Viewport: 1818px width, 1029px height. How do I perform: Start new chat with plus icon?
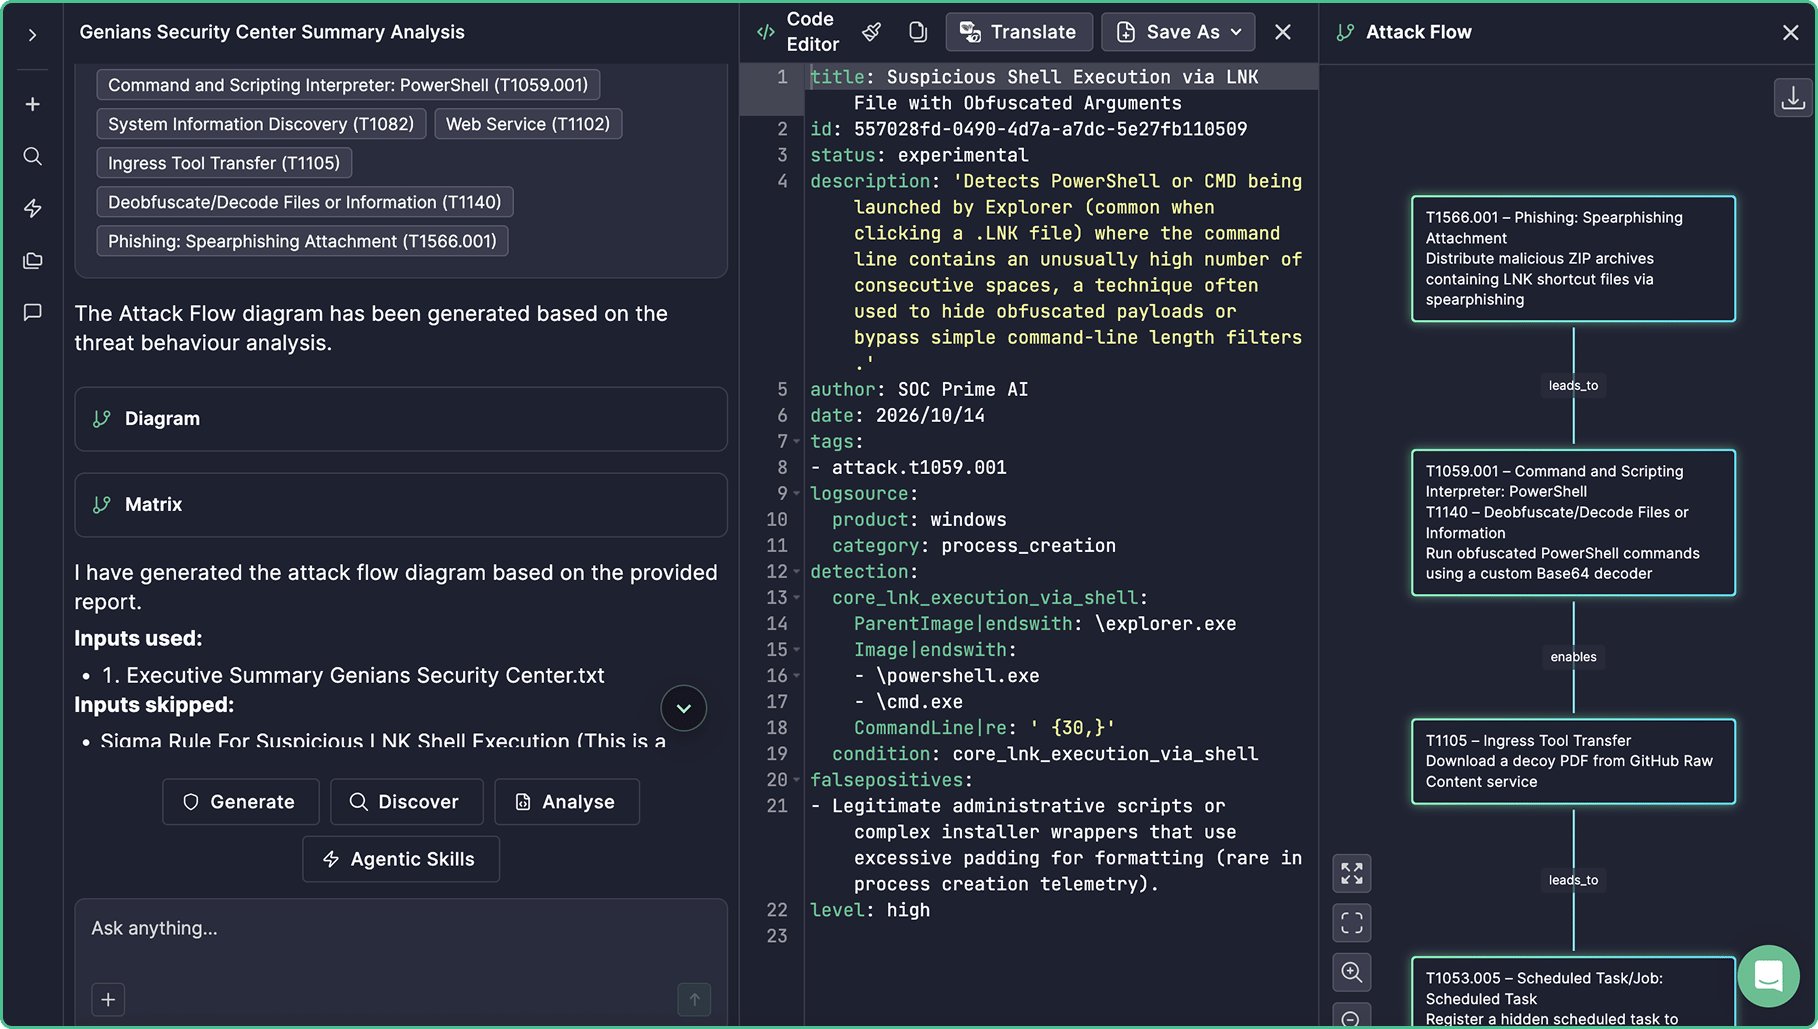pyautogui.click(x=32, y=104)
